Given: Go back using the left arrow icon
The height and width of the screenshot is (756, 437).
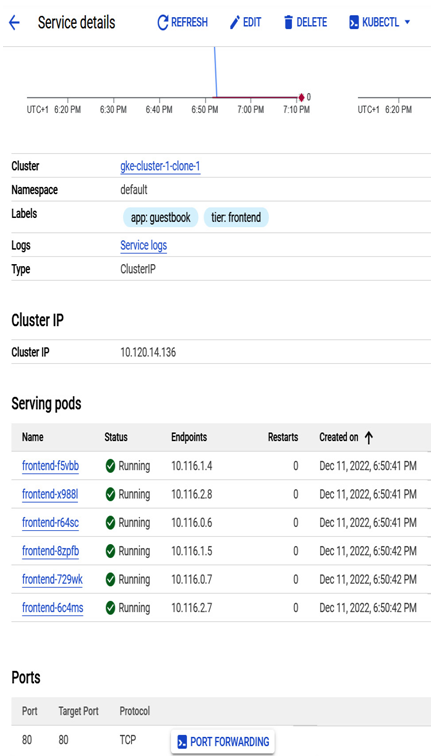Looking at the screenshot, I should [14, 23].
